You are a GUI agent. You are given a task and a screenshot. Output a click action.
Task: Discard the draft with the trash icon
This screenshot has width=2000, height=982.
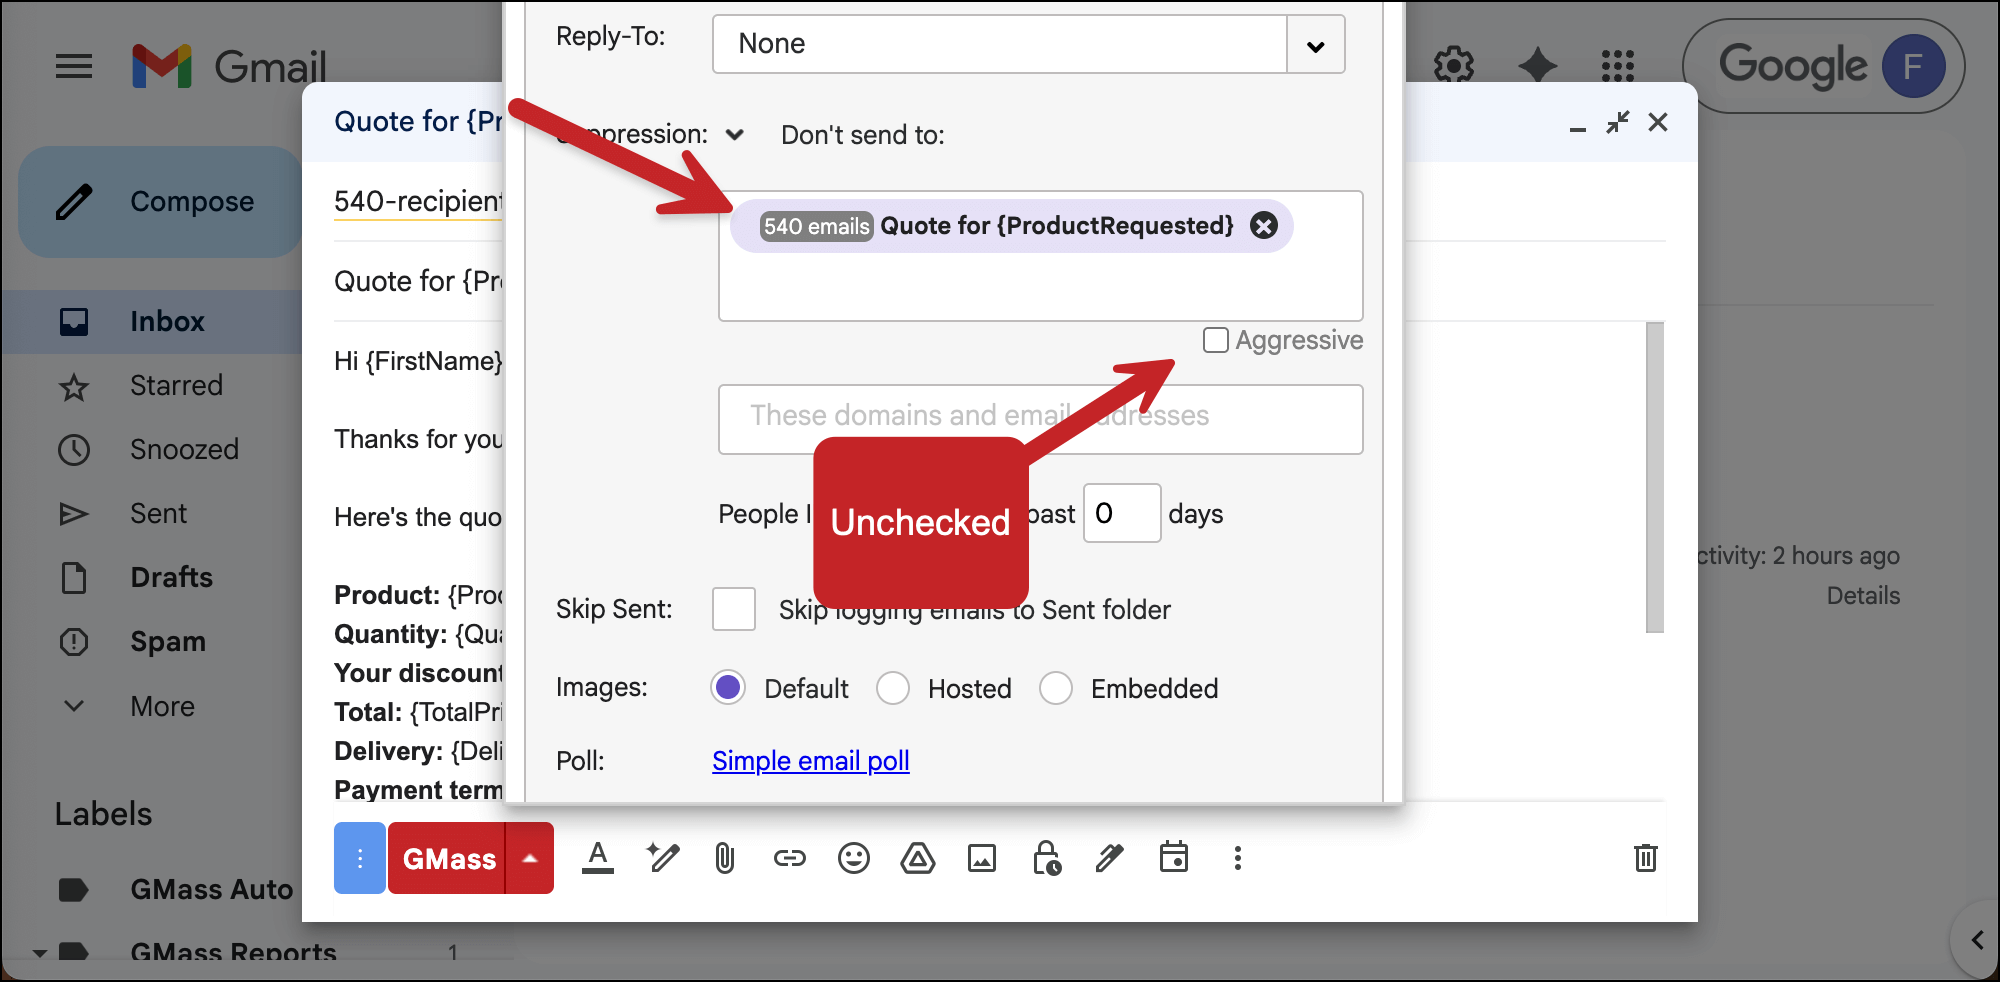(1646, 858)
